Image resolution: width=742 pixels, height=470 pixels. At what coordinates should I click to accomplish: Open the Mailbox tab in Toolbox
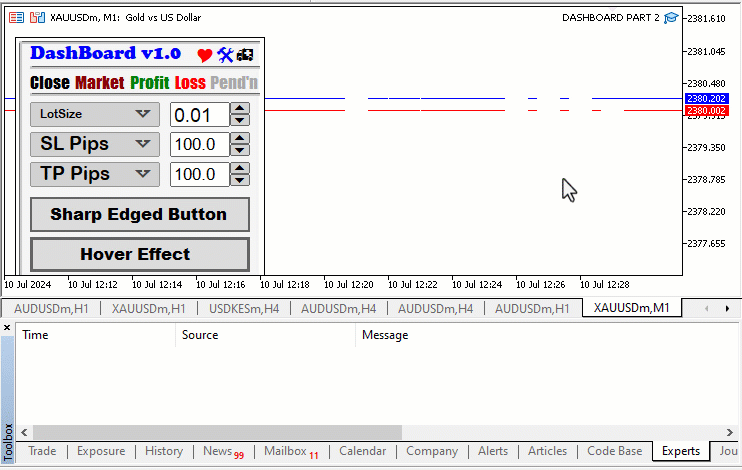pyautogui.click(x=291, y=452)
